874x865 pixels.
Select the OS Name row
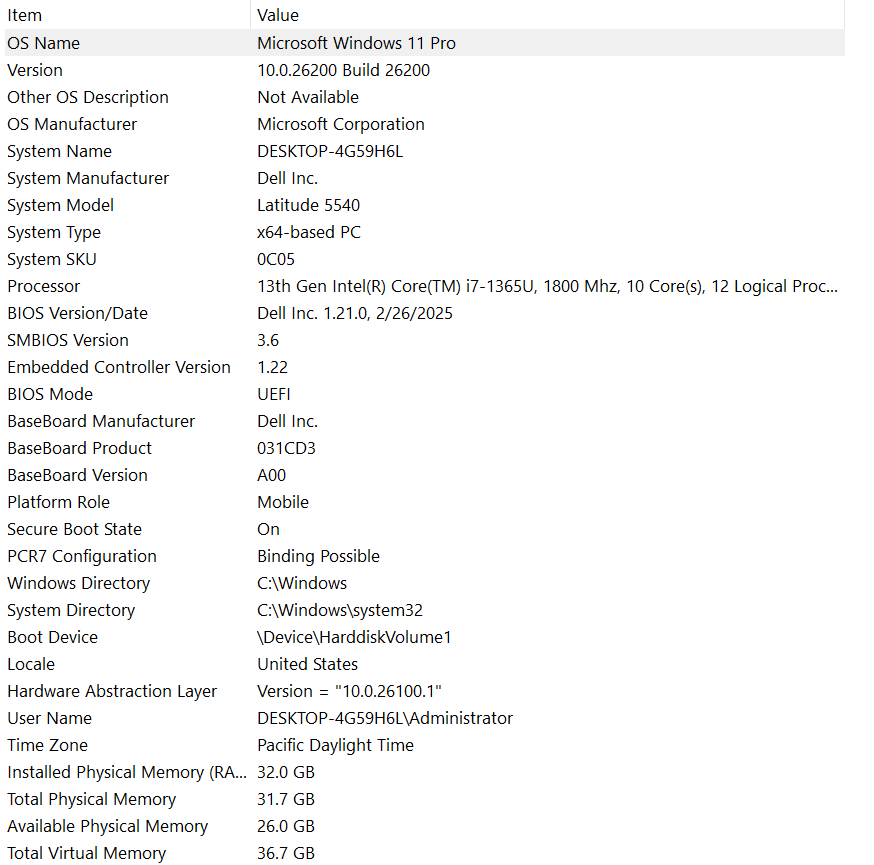(x=425, y=43)
